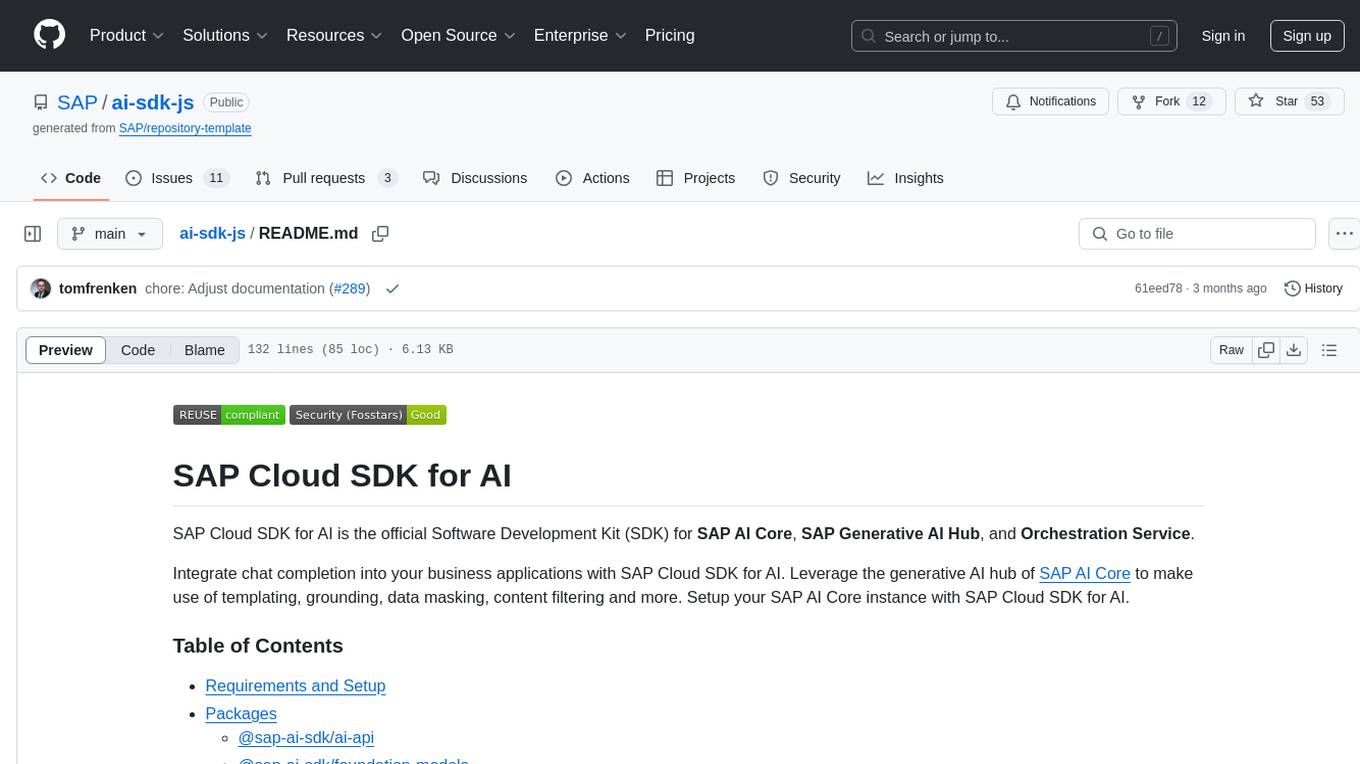Screen dimensions: 1360x764
Task: Open the main branch dropdown
Action: tap(109, 234)
